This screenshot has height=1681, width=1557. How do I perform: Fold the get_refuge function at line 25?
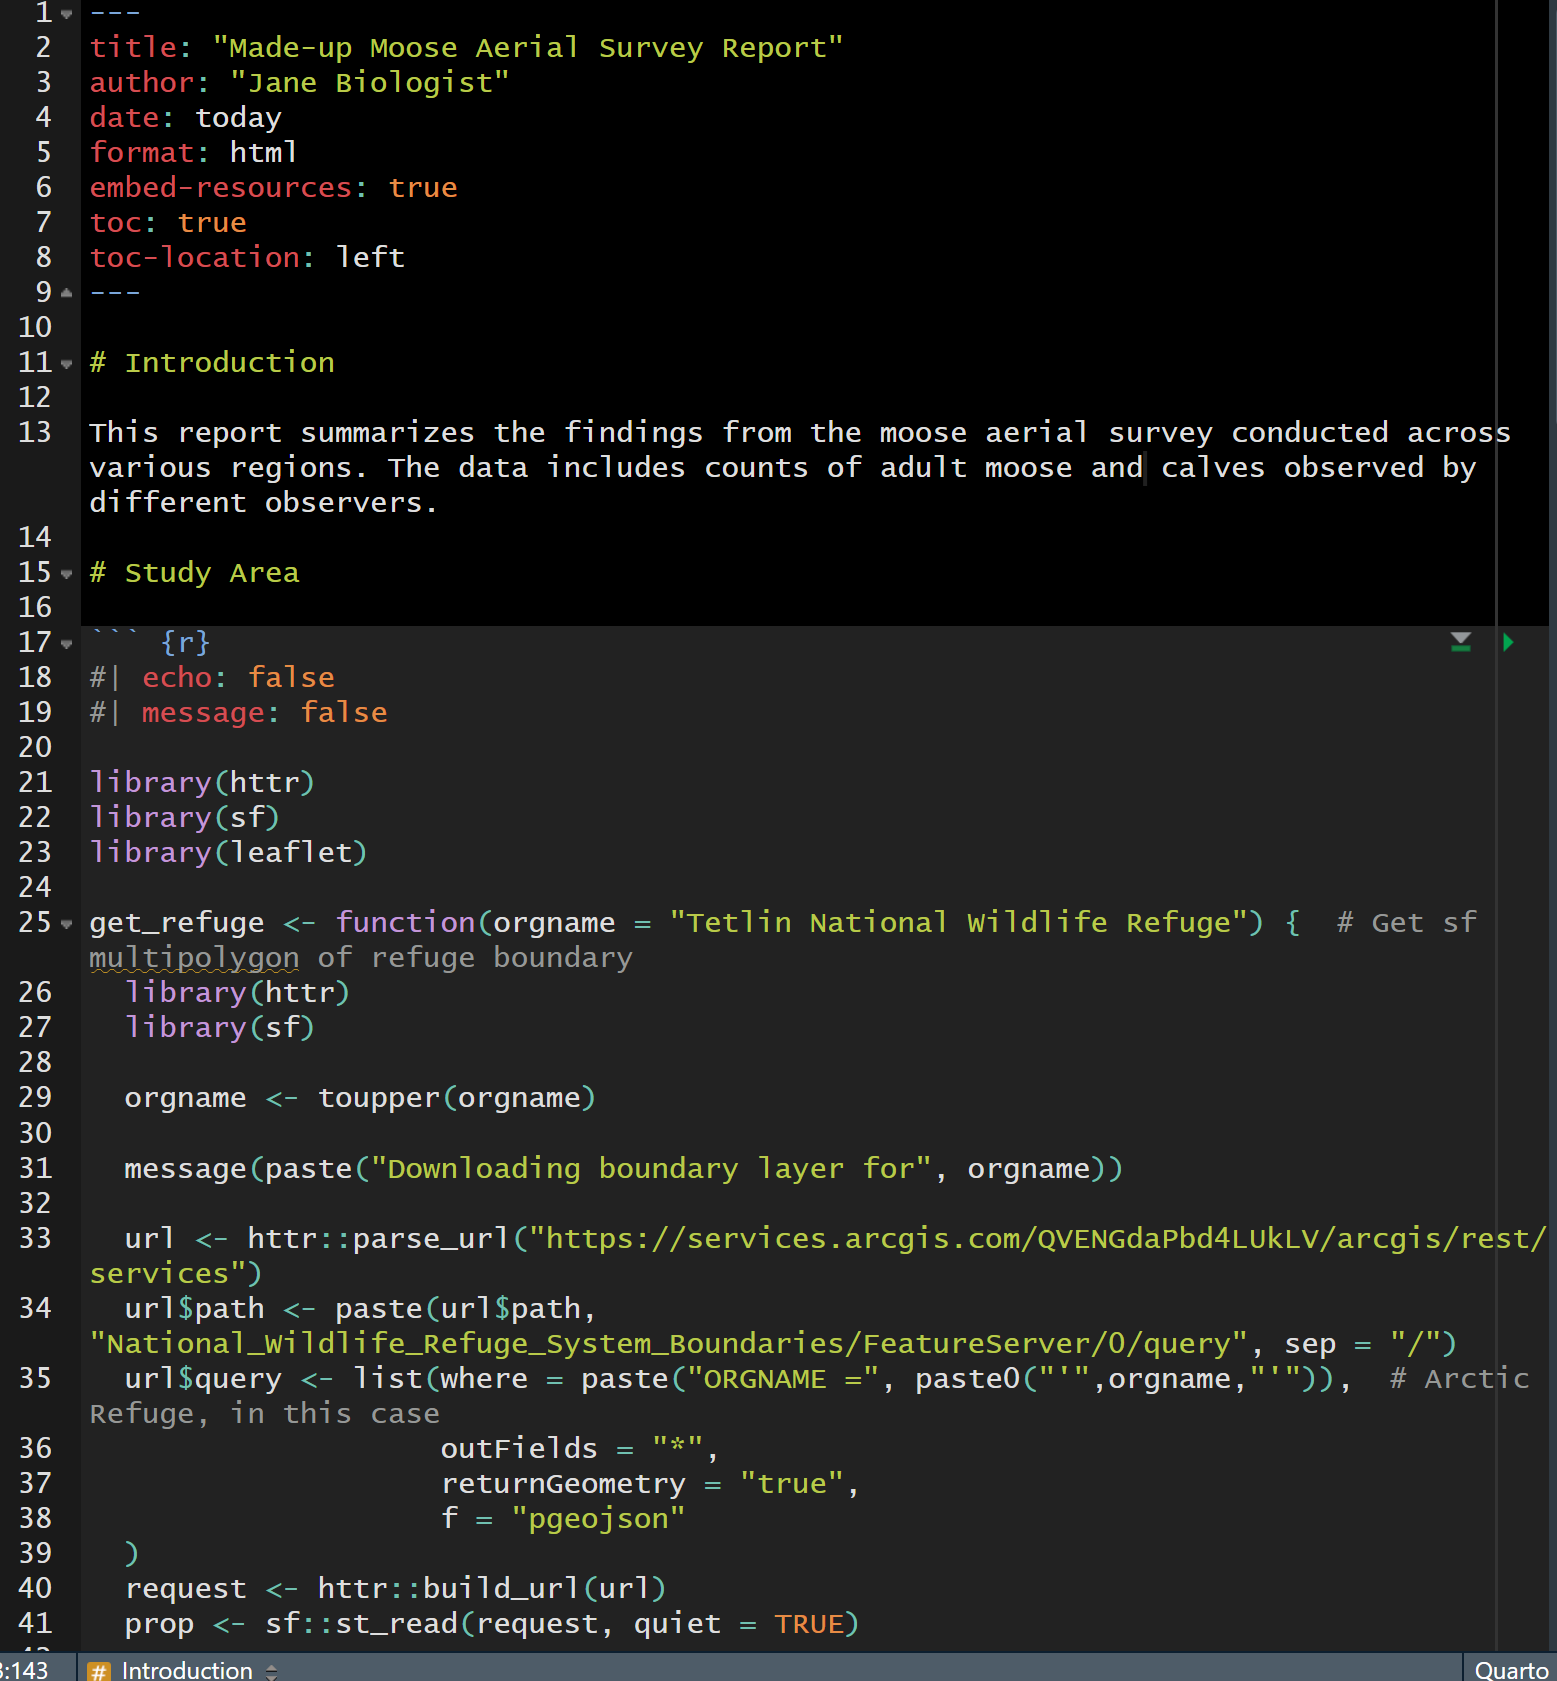(67, 924)
